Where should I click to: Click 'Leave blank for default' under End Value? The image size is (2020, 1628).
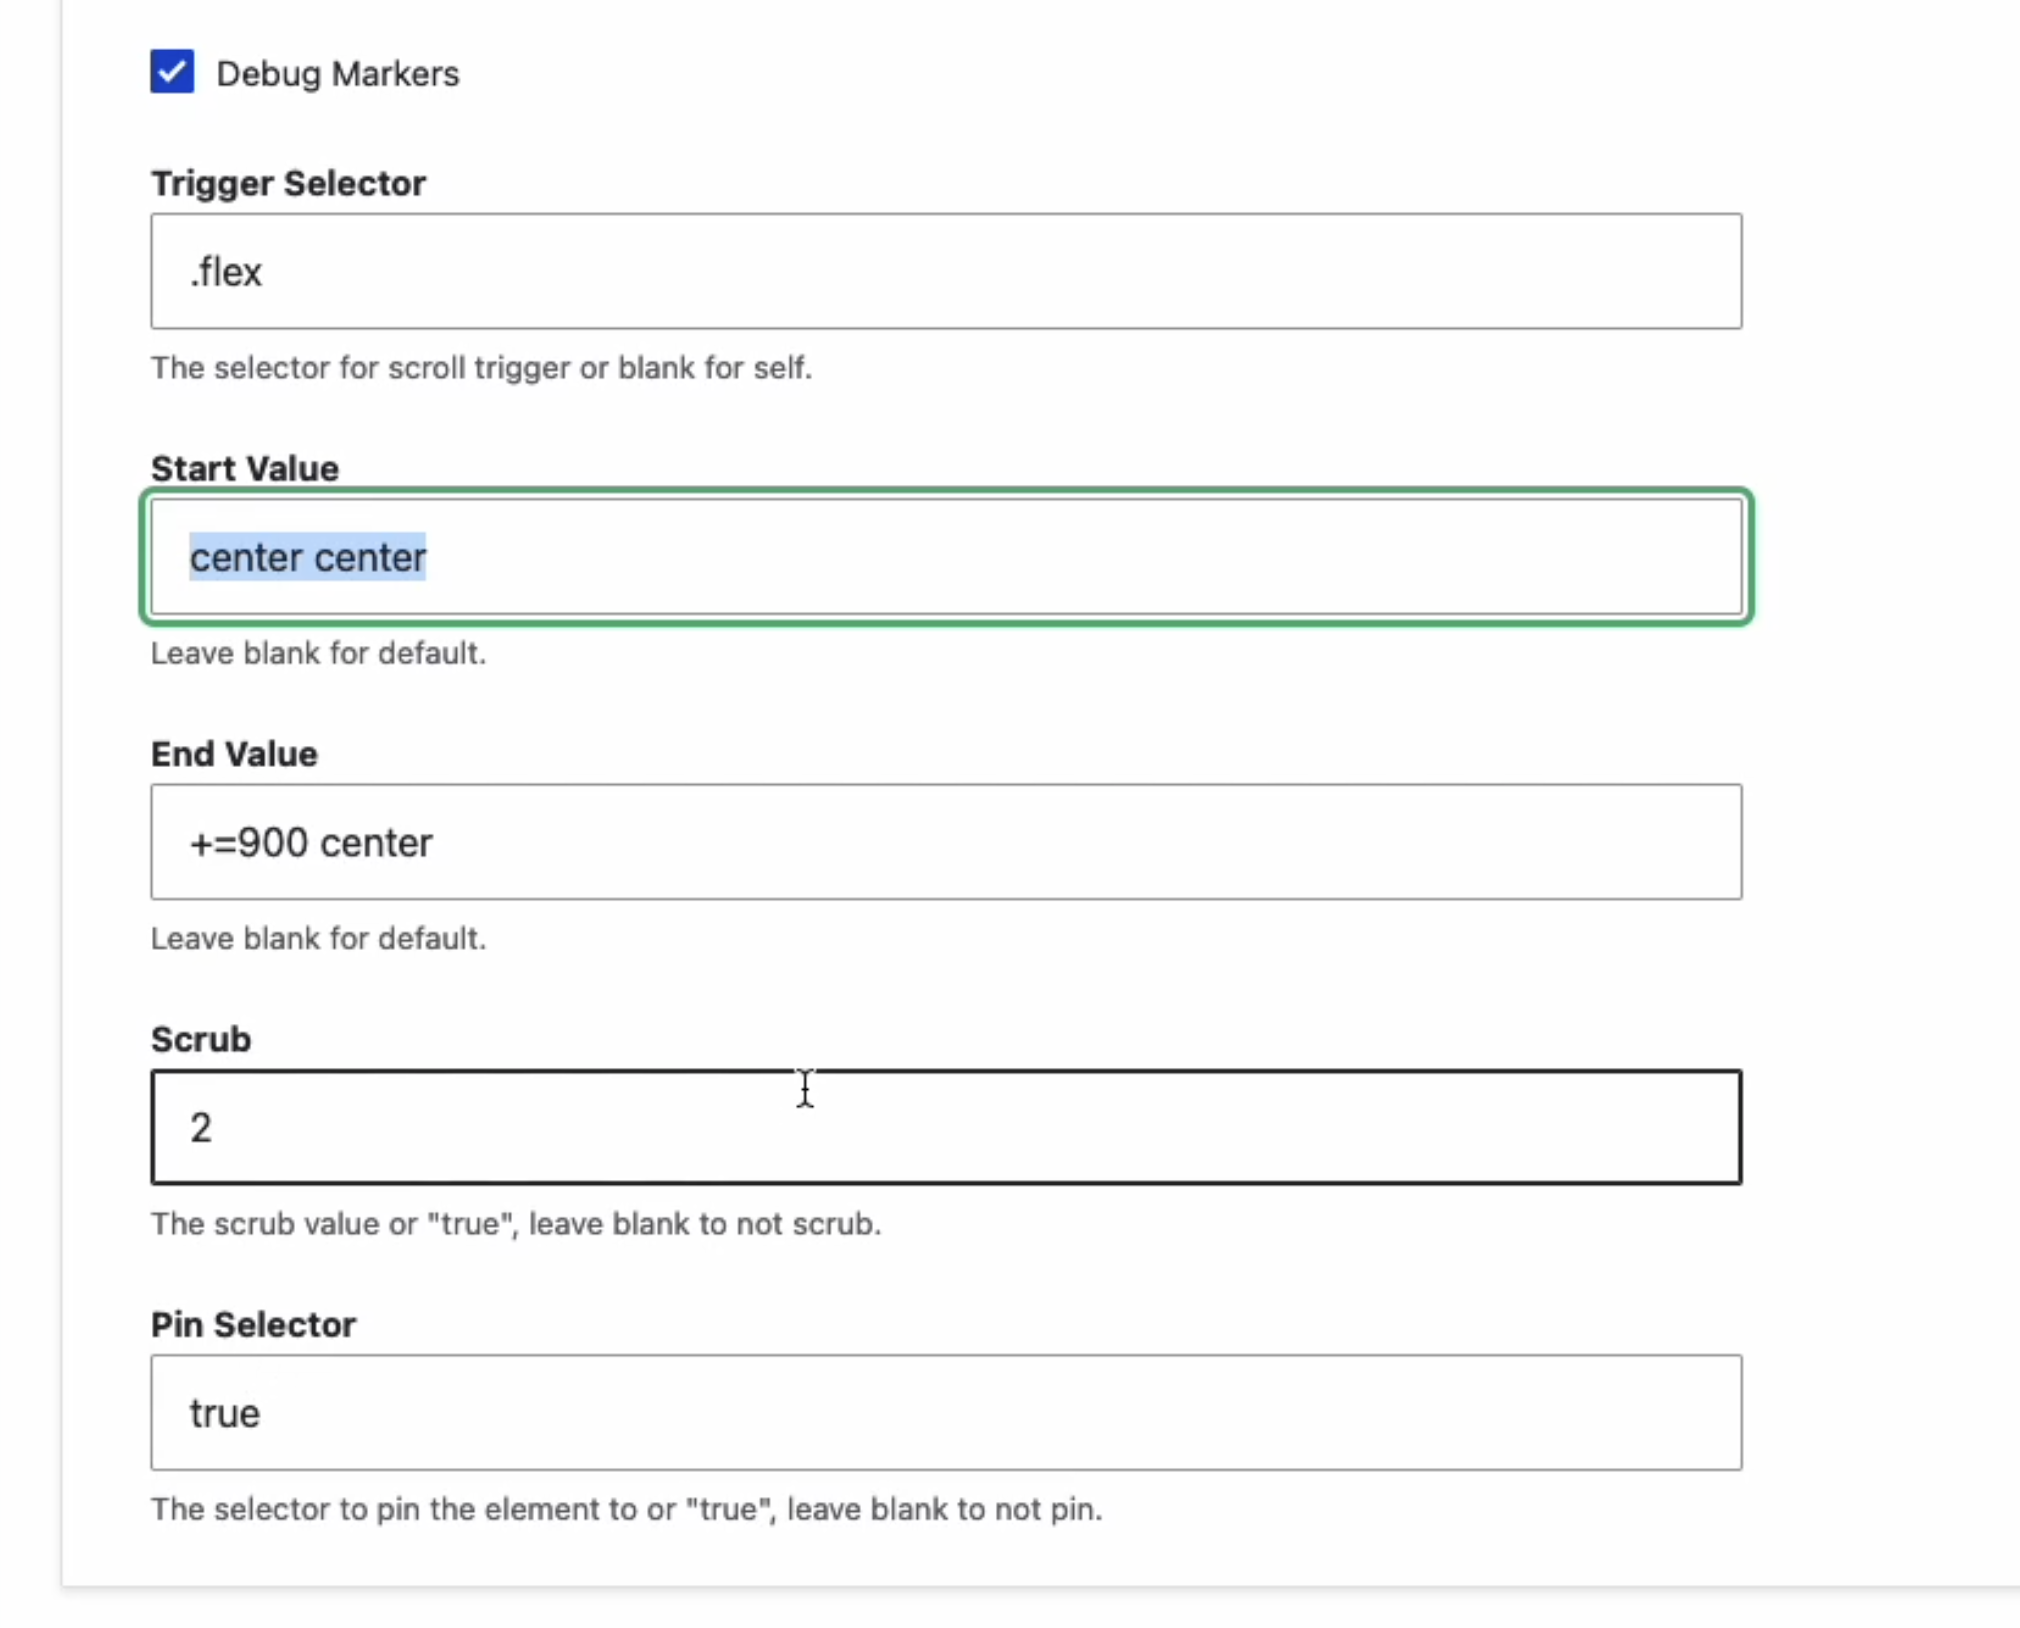click(x=318, y=938)
